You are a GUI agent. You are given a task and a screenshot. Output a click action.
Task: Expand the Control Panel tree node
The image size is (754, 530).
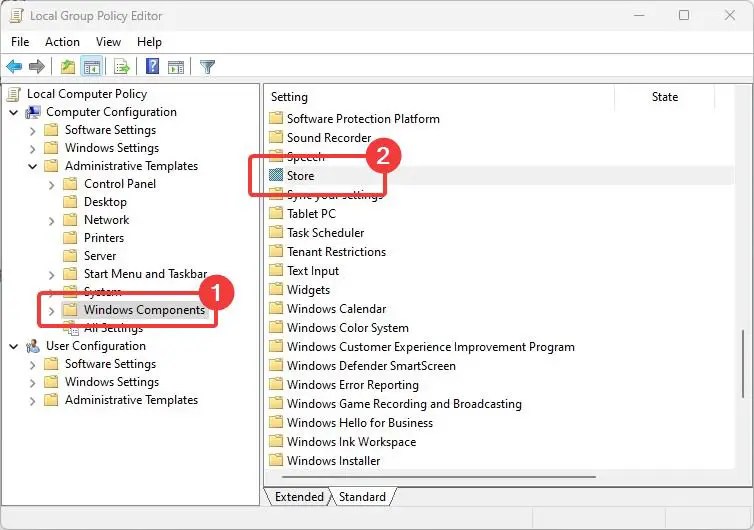[x=51, y=185]
